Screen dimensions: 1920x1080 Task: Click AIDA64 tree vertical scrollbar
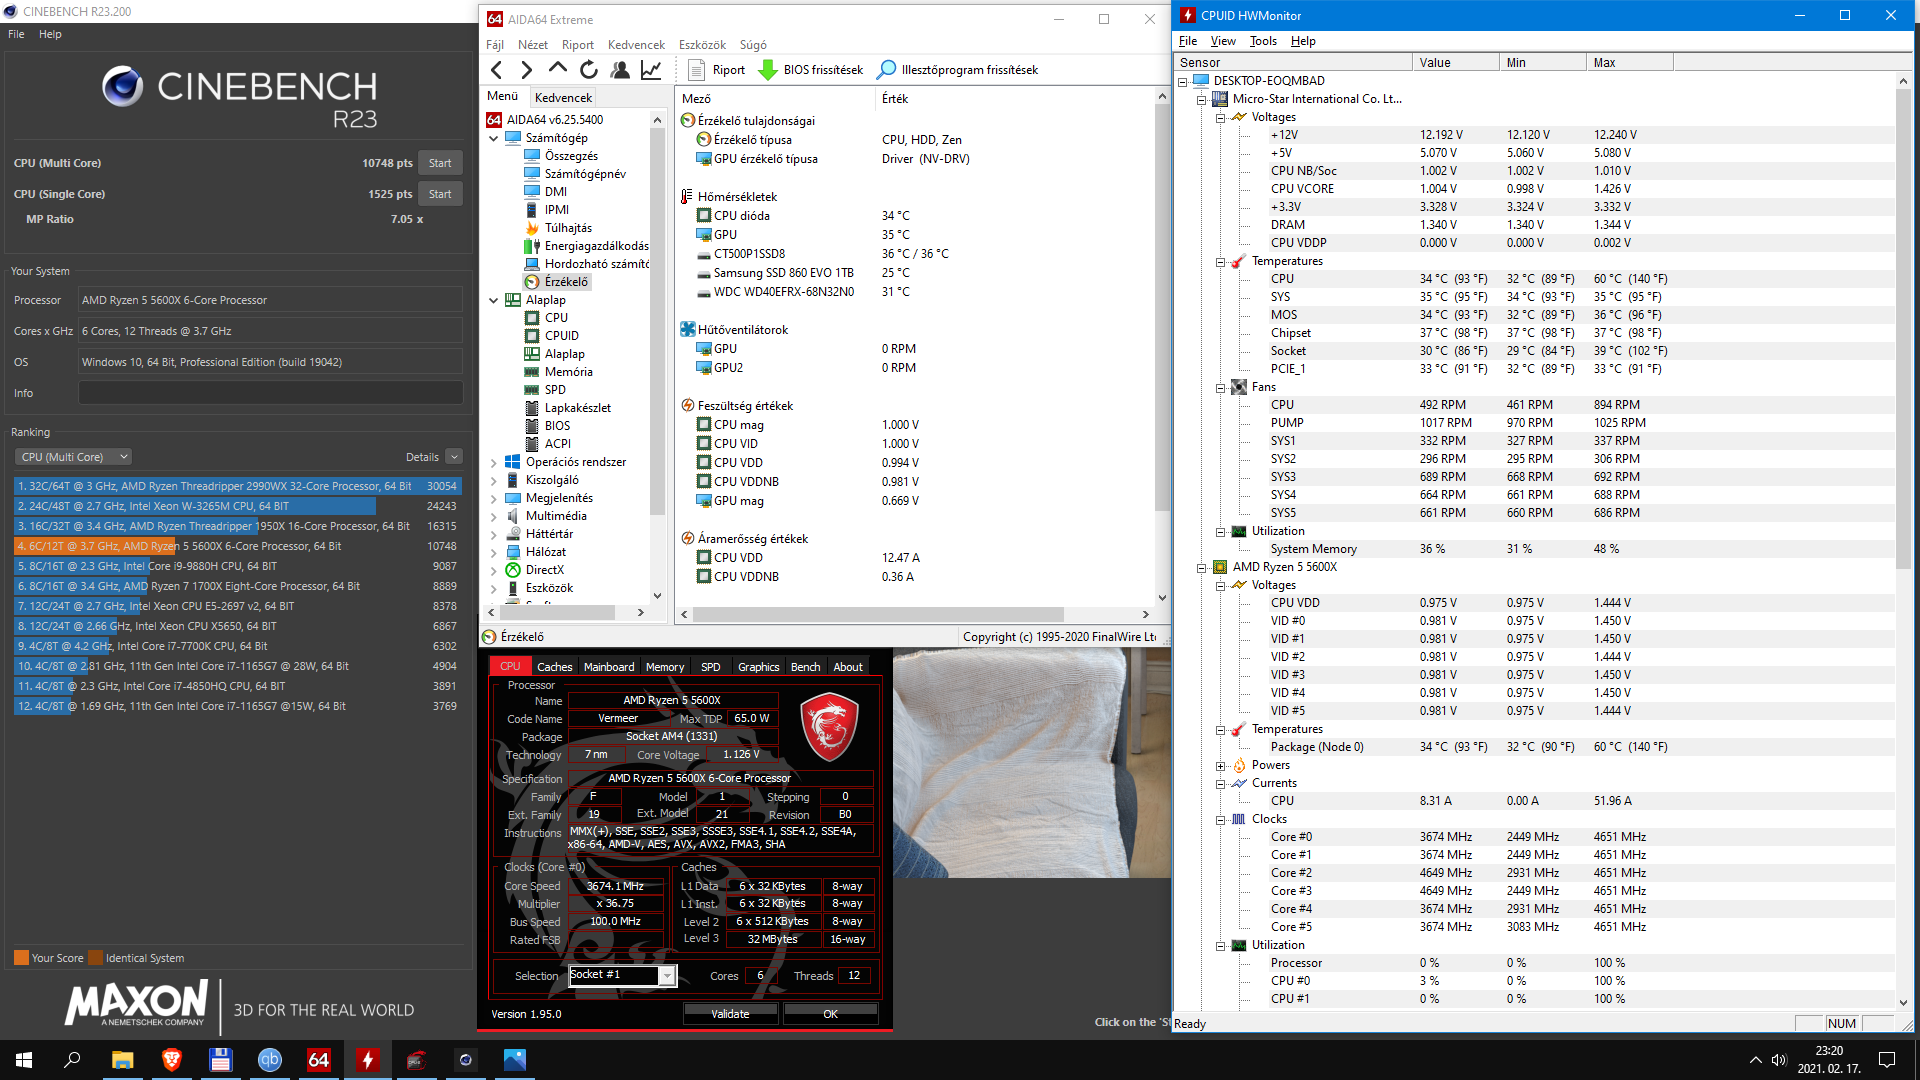[x=657, y=357]
